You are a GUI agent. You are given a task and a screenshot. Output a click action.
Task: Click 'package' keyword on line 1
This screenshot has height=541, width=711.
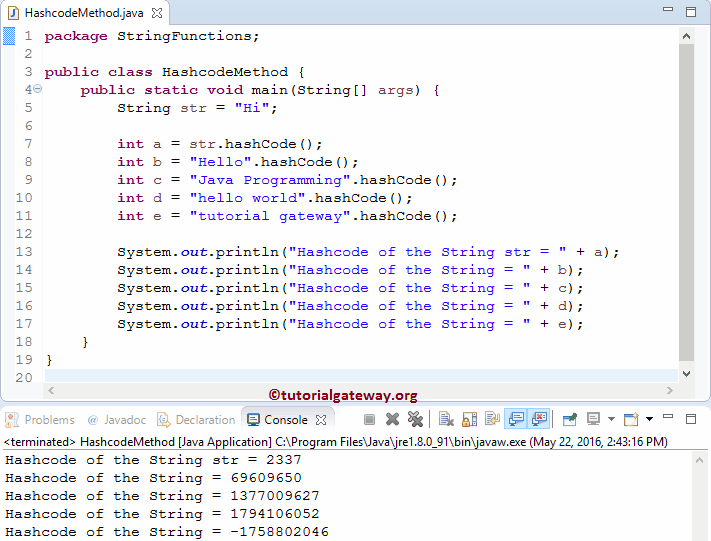click(x=76, y=36)
